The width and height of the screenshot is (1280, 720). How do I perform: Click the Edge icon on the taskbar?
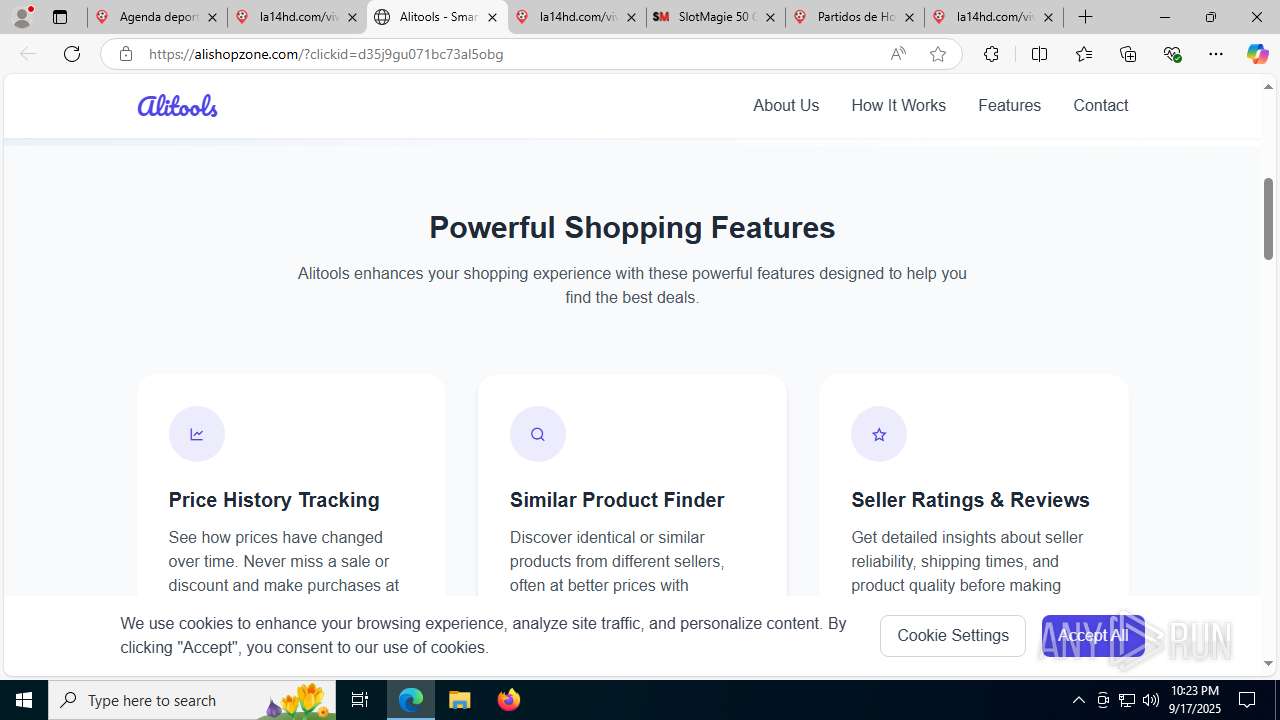[x=411, y=700]
